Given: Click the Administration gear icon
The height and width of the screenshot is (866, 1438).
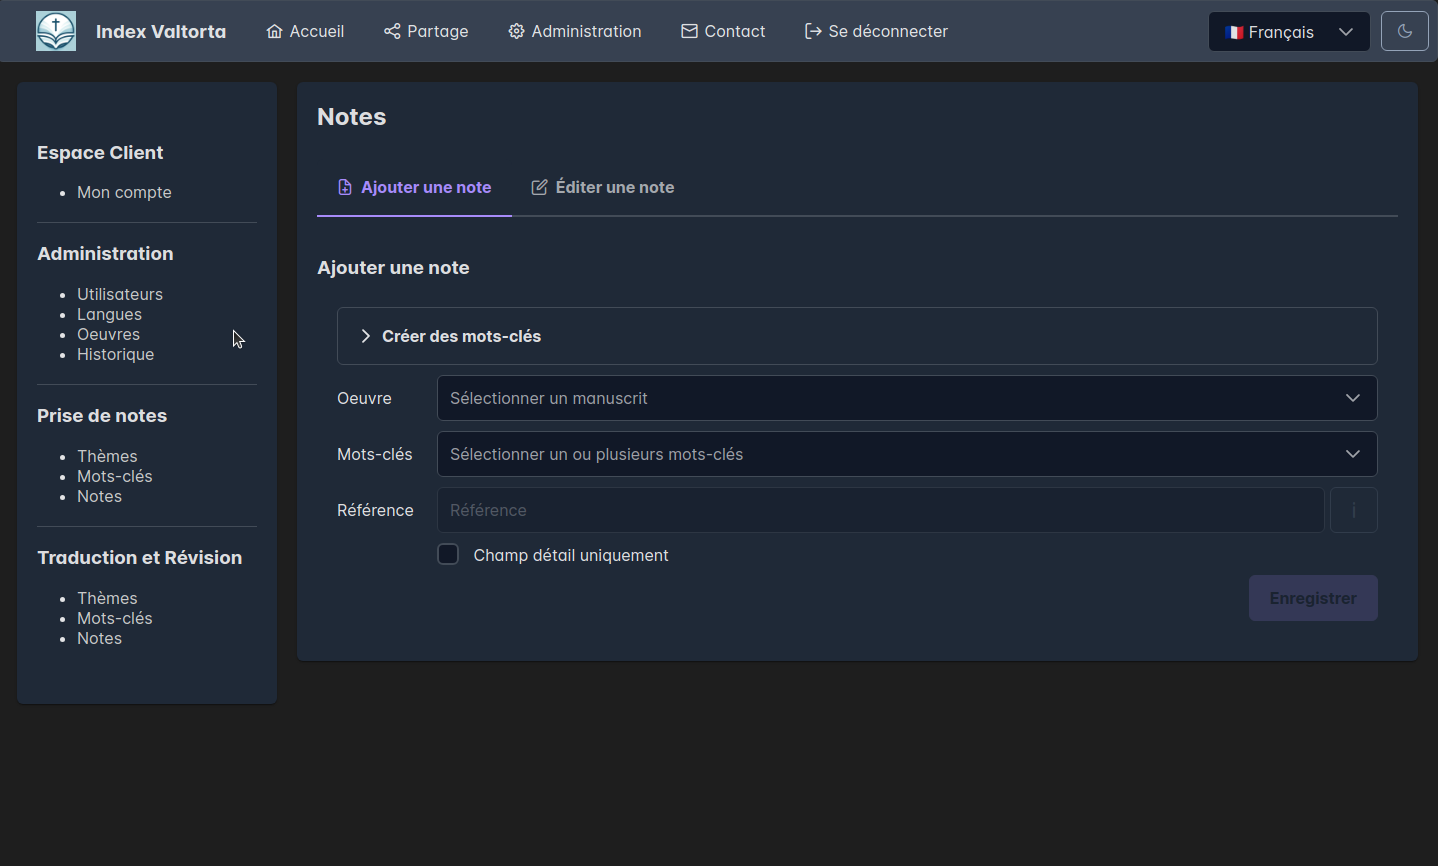Looking at the screenshot, I should point(516,32).
